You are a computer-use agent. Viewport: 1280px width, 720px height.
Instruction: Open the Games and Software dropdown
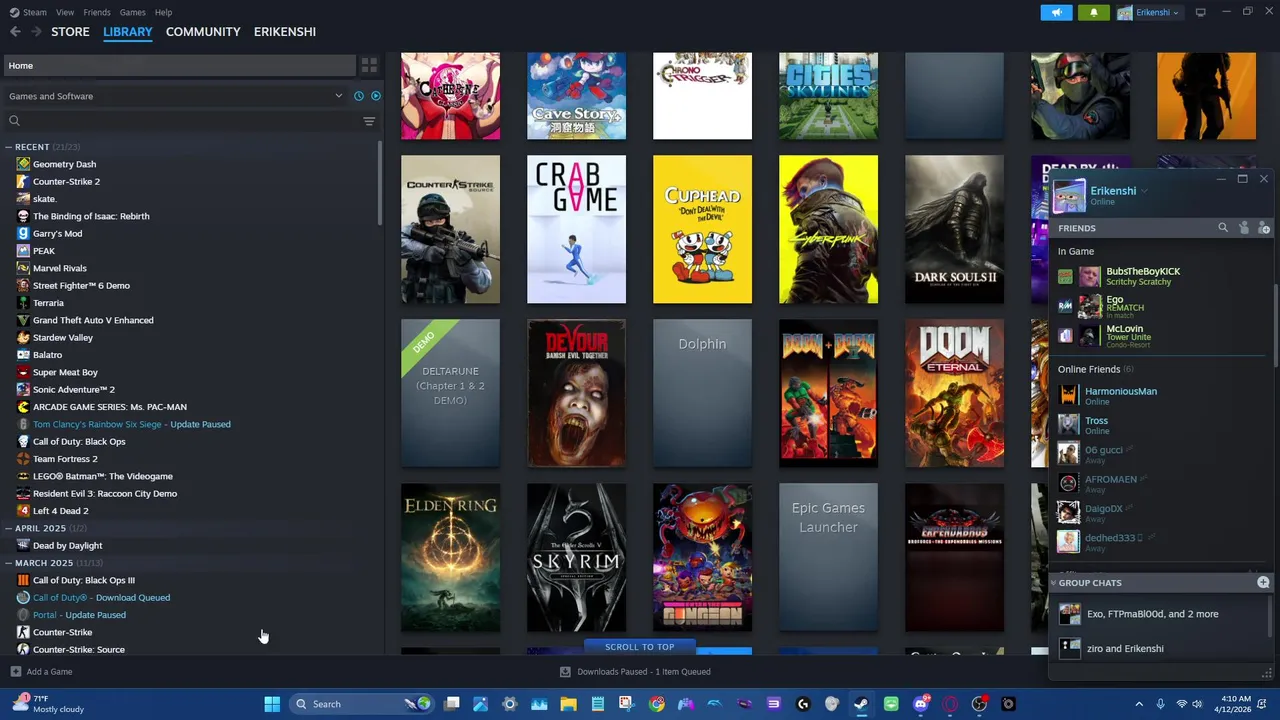pyautogui.click(x=175, y=96)
